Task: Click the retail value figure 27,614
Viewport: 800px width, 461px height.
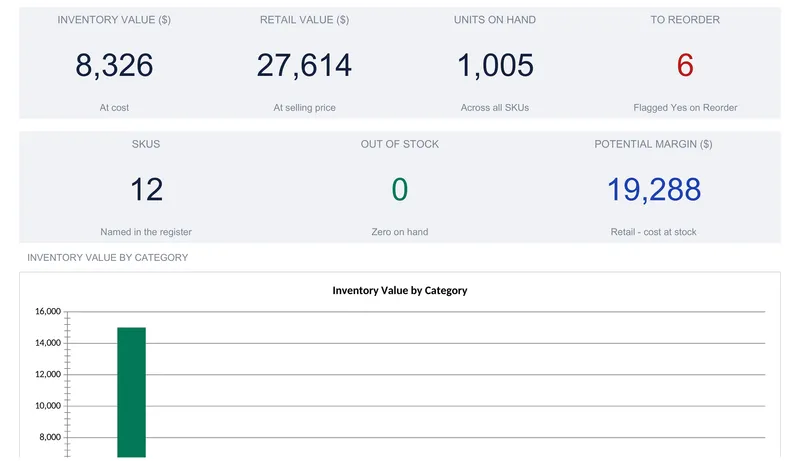Action: 304,65
